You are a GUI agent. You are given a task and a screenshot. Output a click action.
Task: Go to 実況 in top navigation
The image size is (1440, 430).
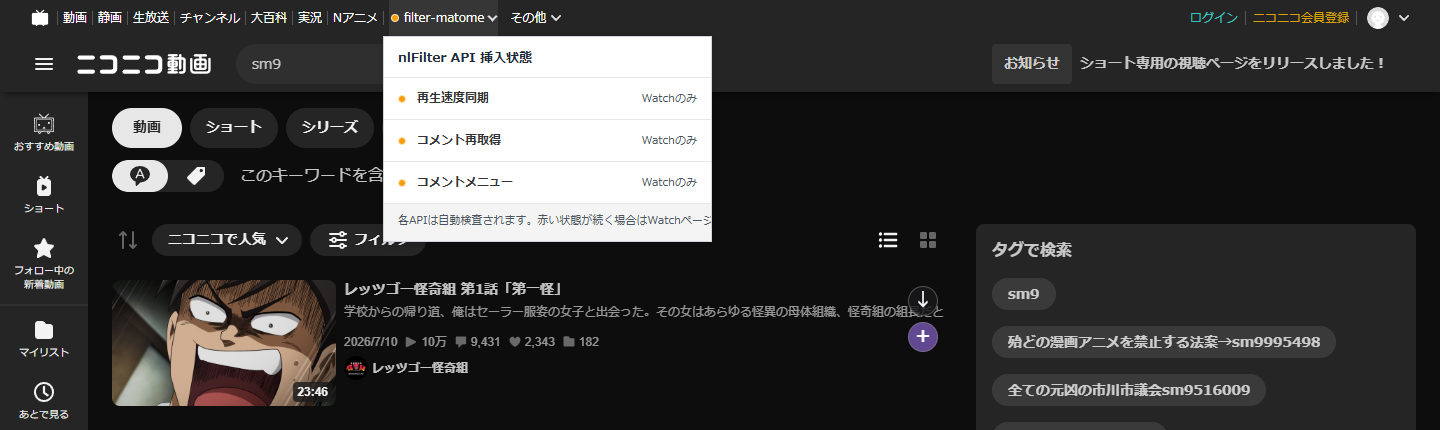click(310, 18)
